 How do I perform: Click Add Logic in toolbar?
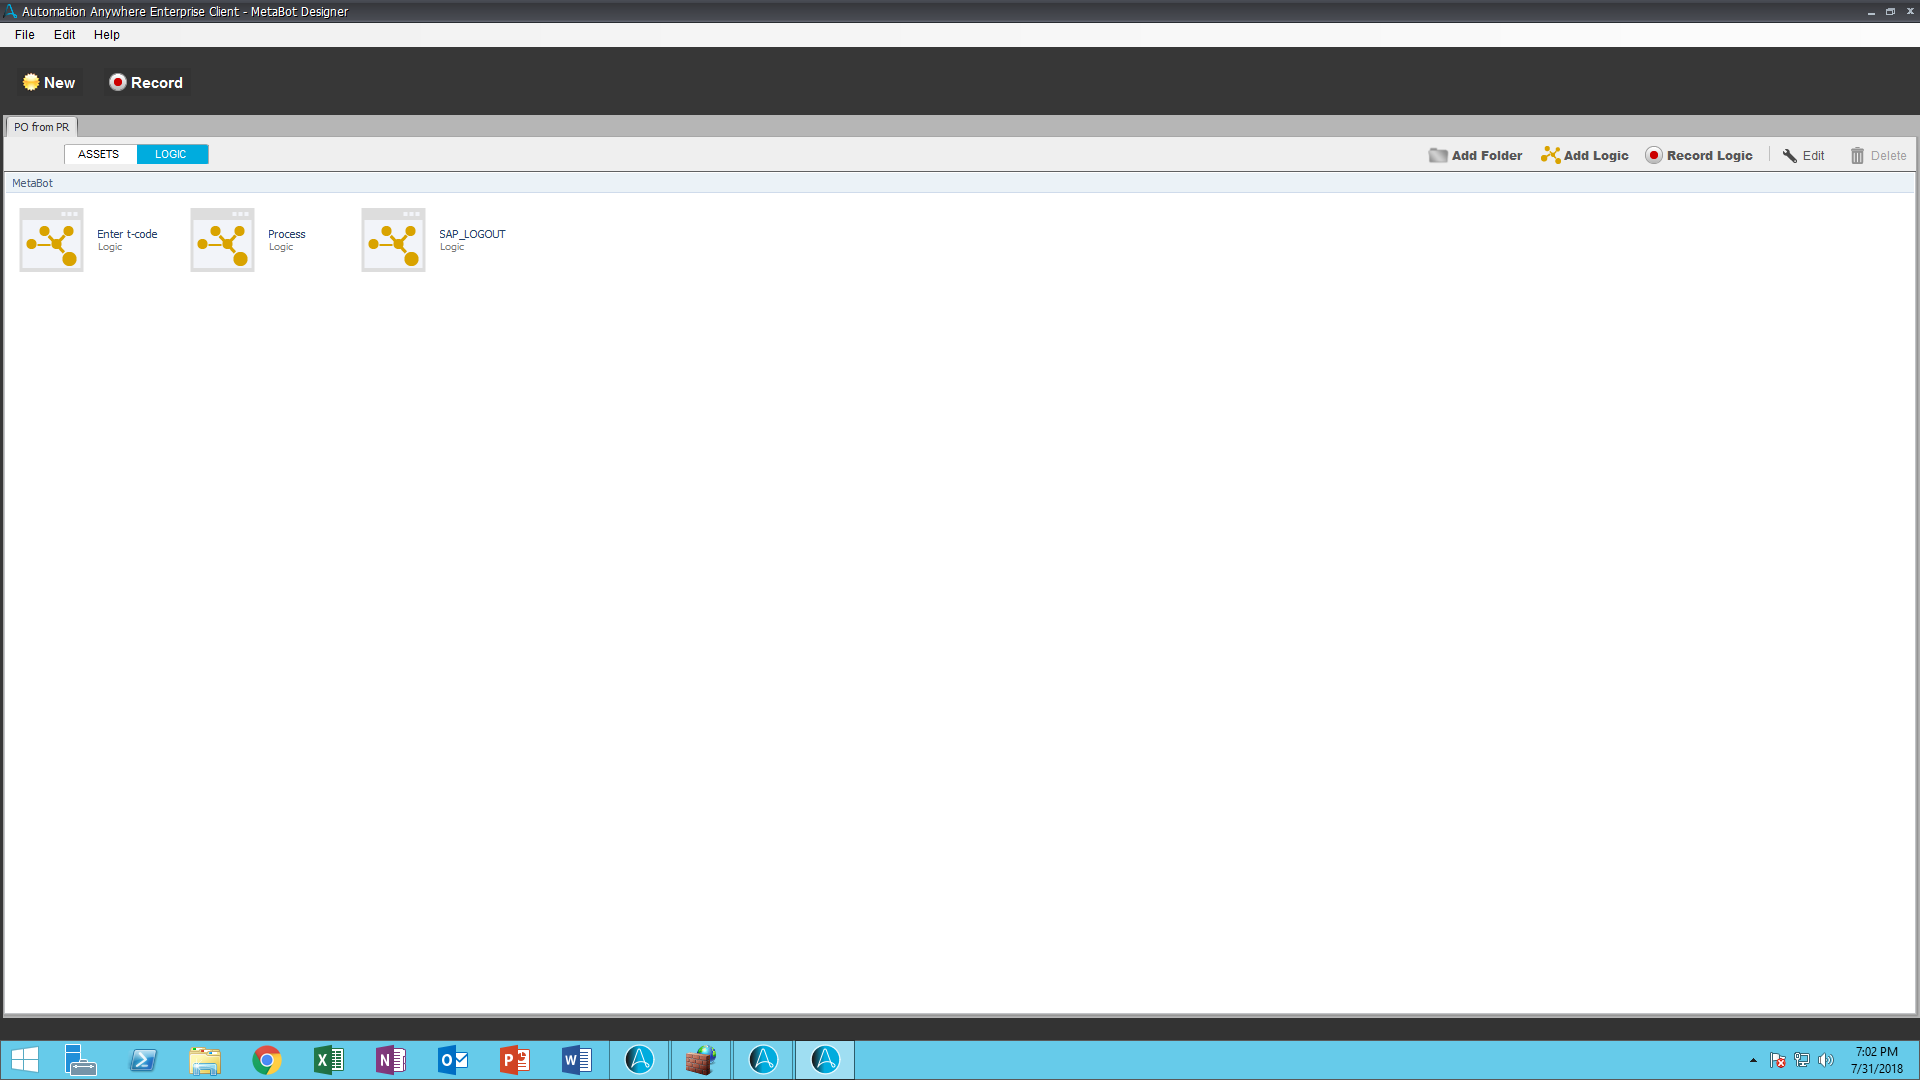[1585, 156]
